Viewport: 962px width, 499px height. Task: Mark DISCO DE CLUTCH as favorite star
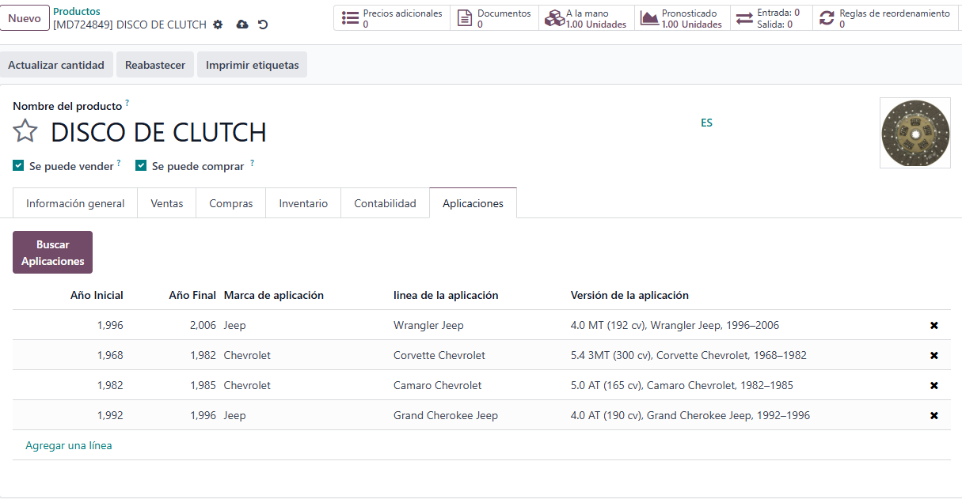click(25, 132)
